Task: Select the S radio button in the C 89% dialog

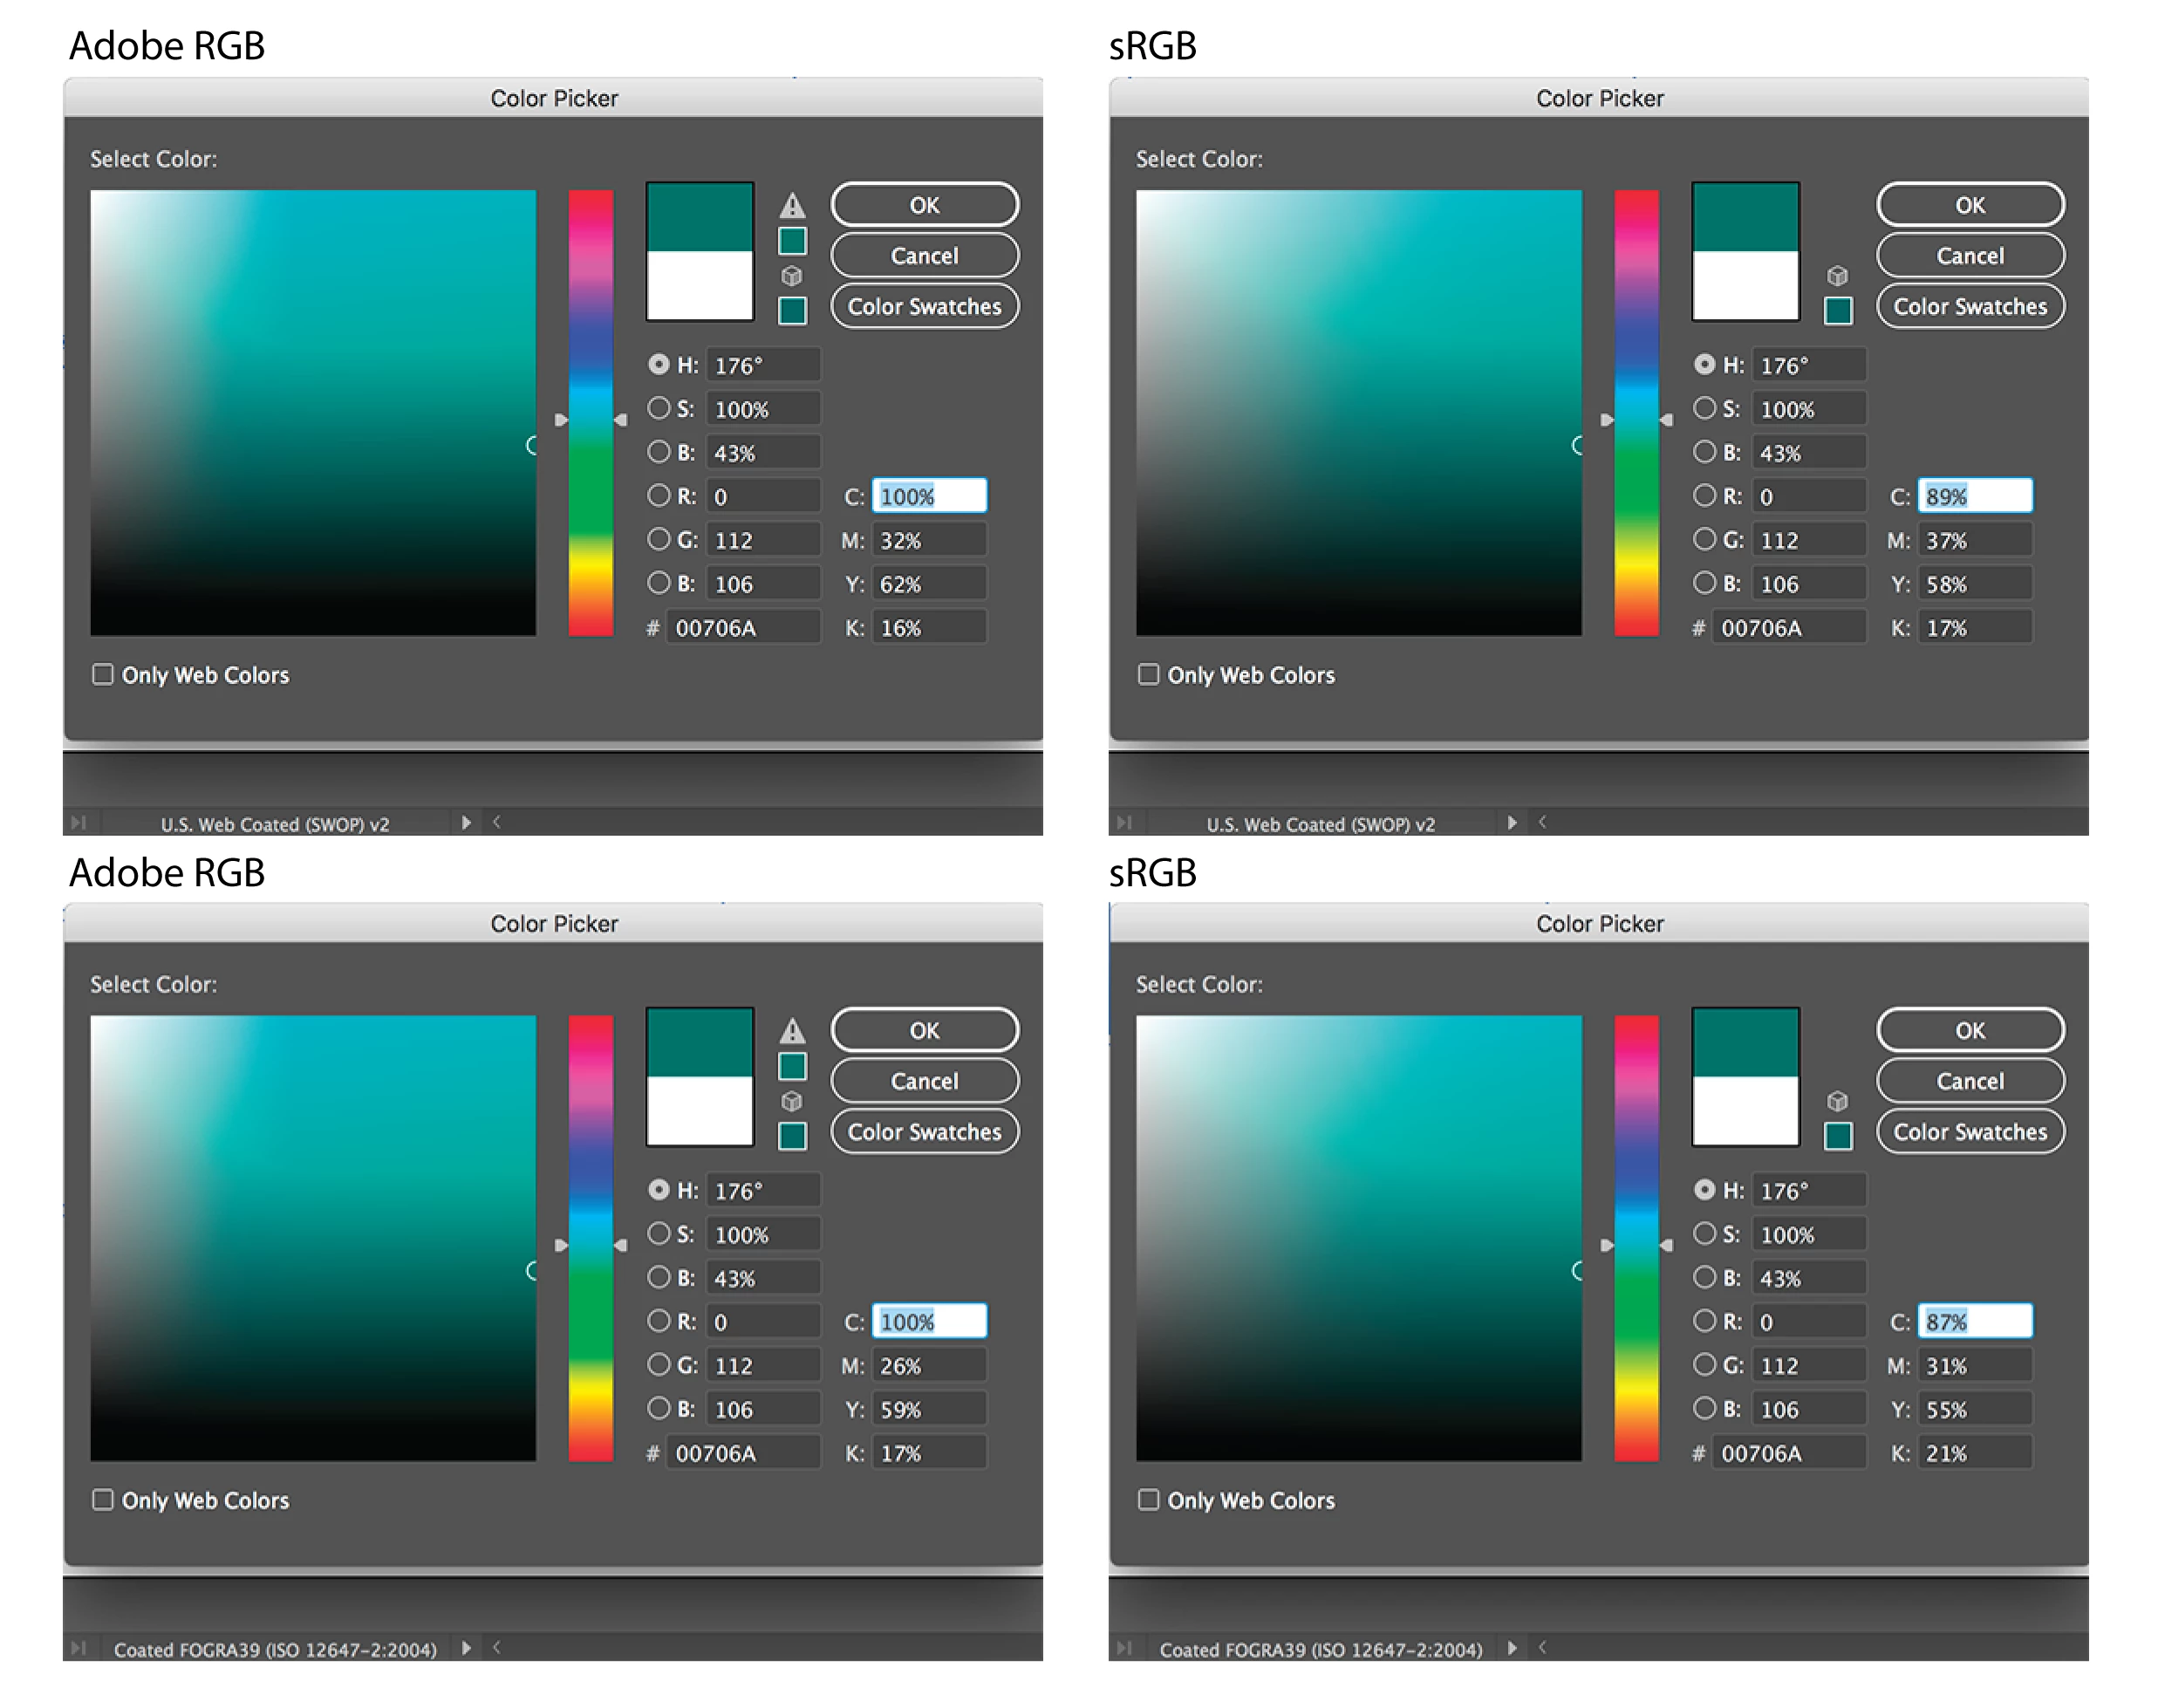Action: point(1704,408)
